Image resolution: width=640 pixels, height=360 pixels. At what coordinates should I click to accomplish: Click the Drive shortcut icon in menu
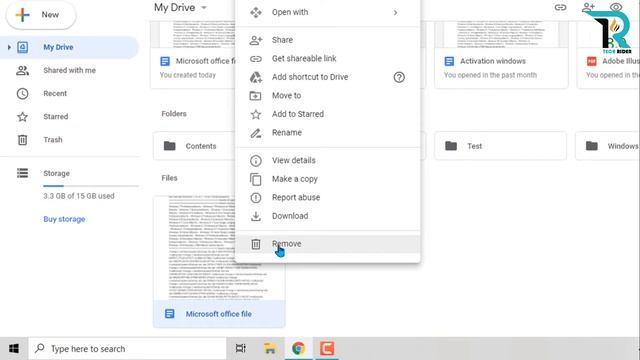pyautogui.click(x=256, y=77)
